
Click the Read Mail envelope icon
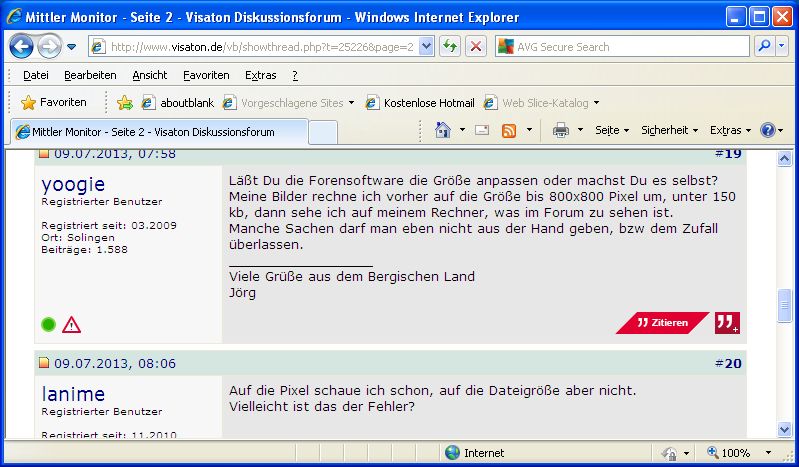[x=482, y=131]
